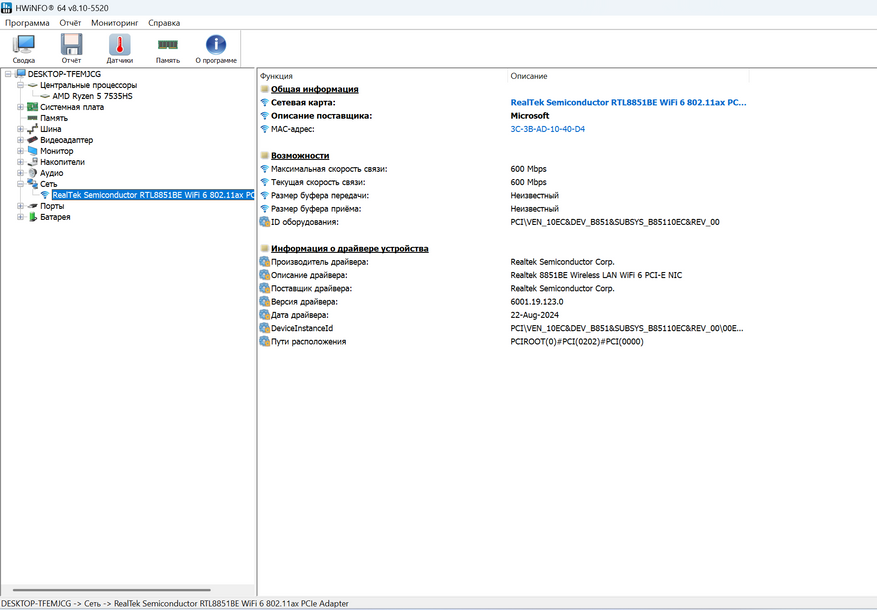Image resolution: width=877 pixels, height=610 pixels.
Task: Click the Видеоадаптер graphics card icon
Action: (x=32, y=140)
